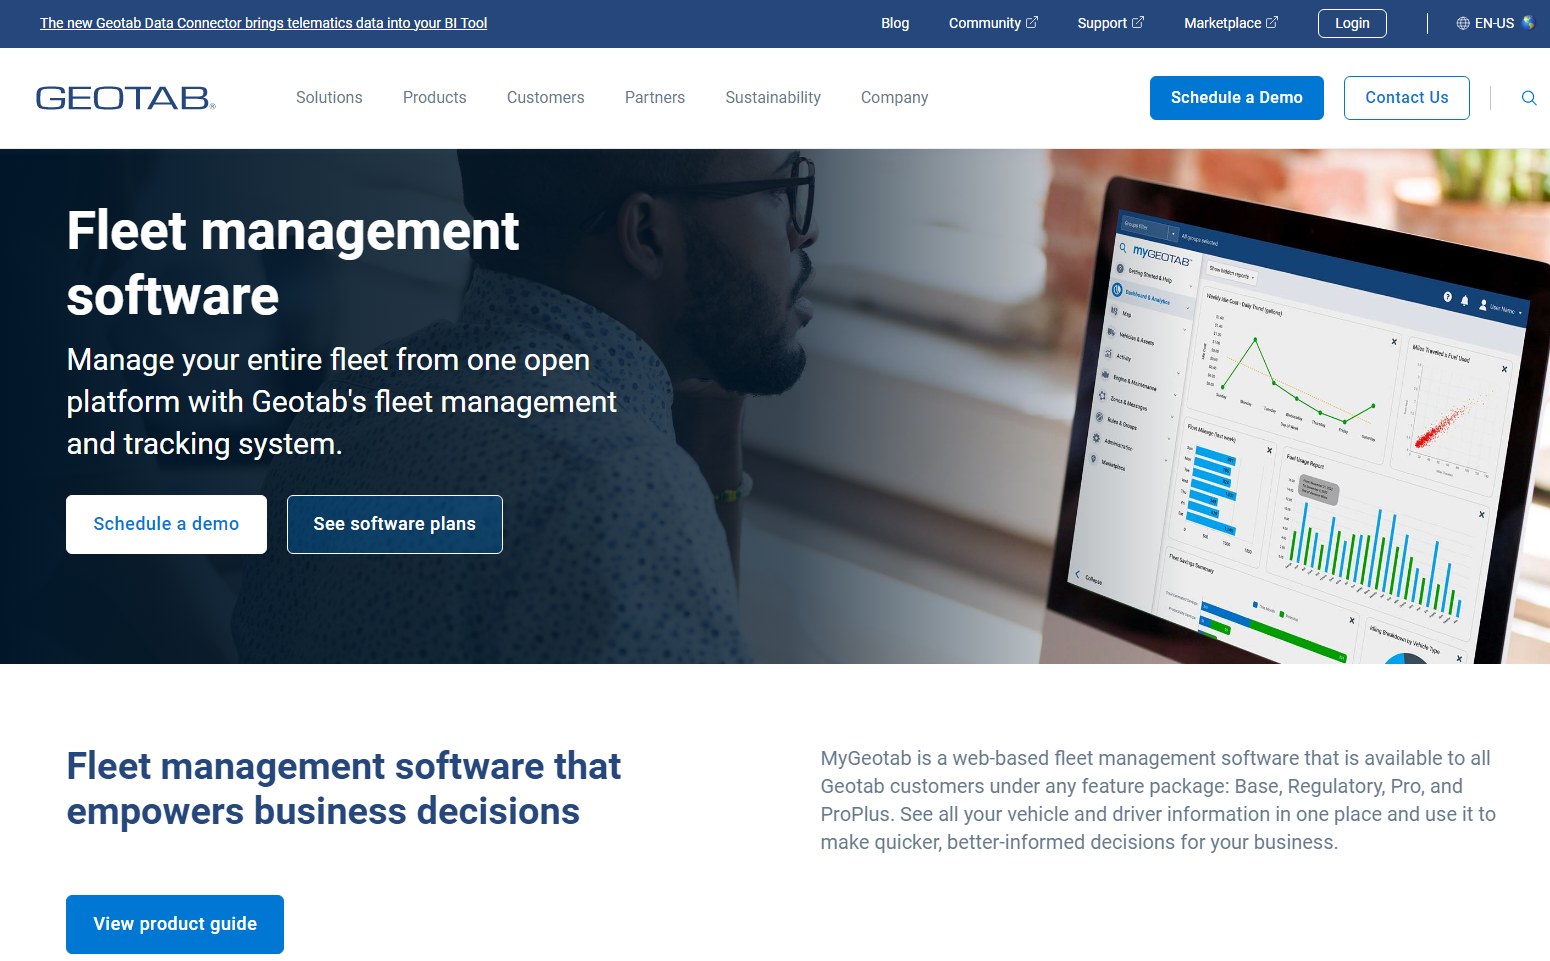The height and width of the screenshot is (961, 1550).
Task: Click the Fleet management software heading
Action: [x=293, y=263]
